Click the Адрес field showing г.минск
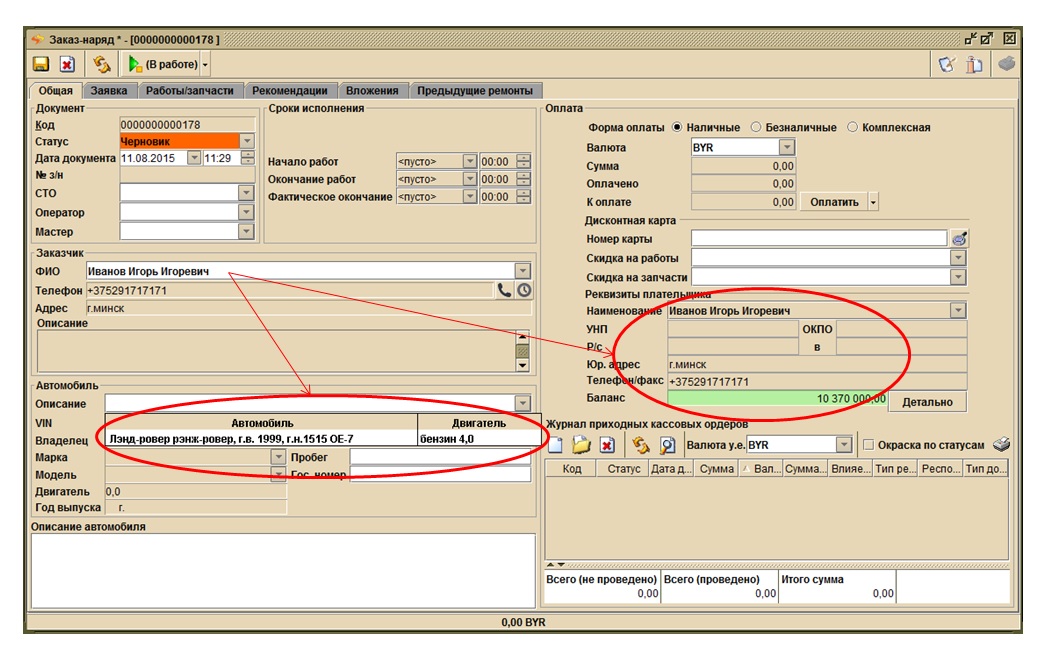 click(309, 308)
